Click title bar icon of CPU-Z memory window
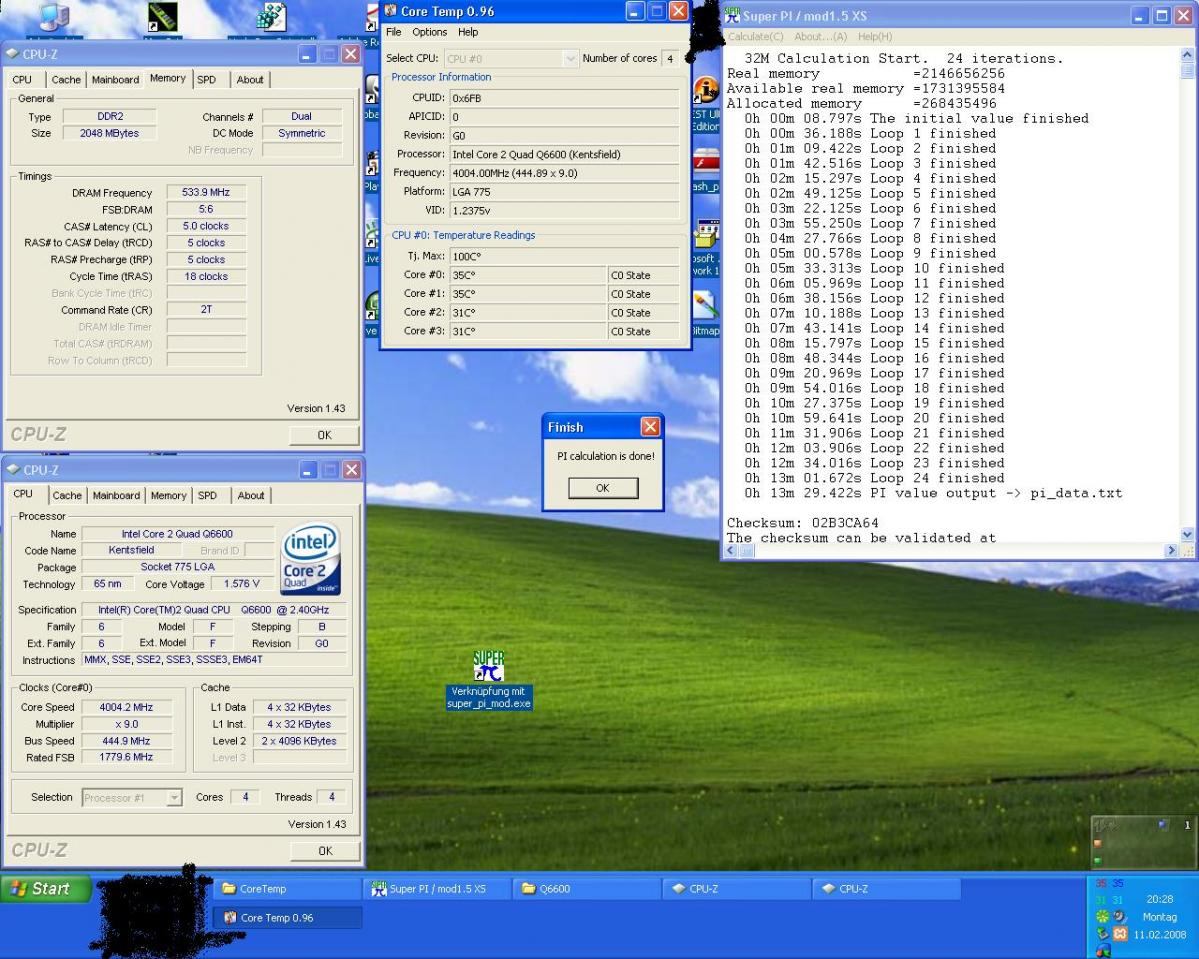The width and height of the screenshot is (1199, 959). 13,54
